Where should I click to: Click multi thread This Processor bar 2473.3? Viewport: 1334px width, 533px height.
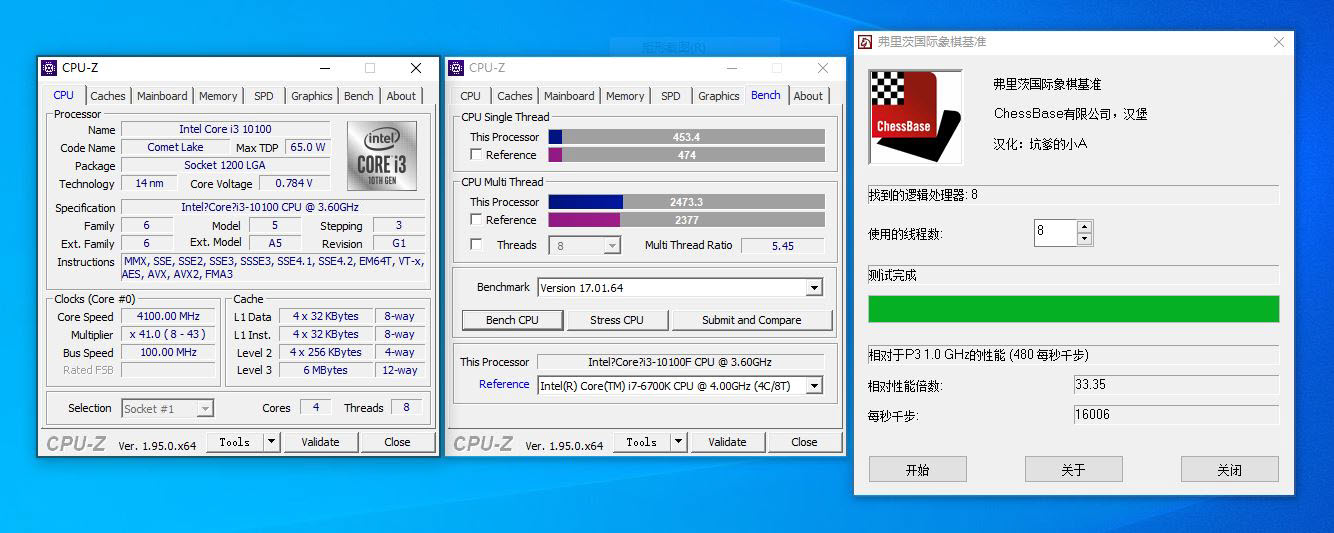click(x=686, y=202)
